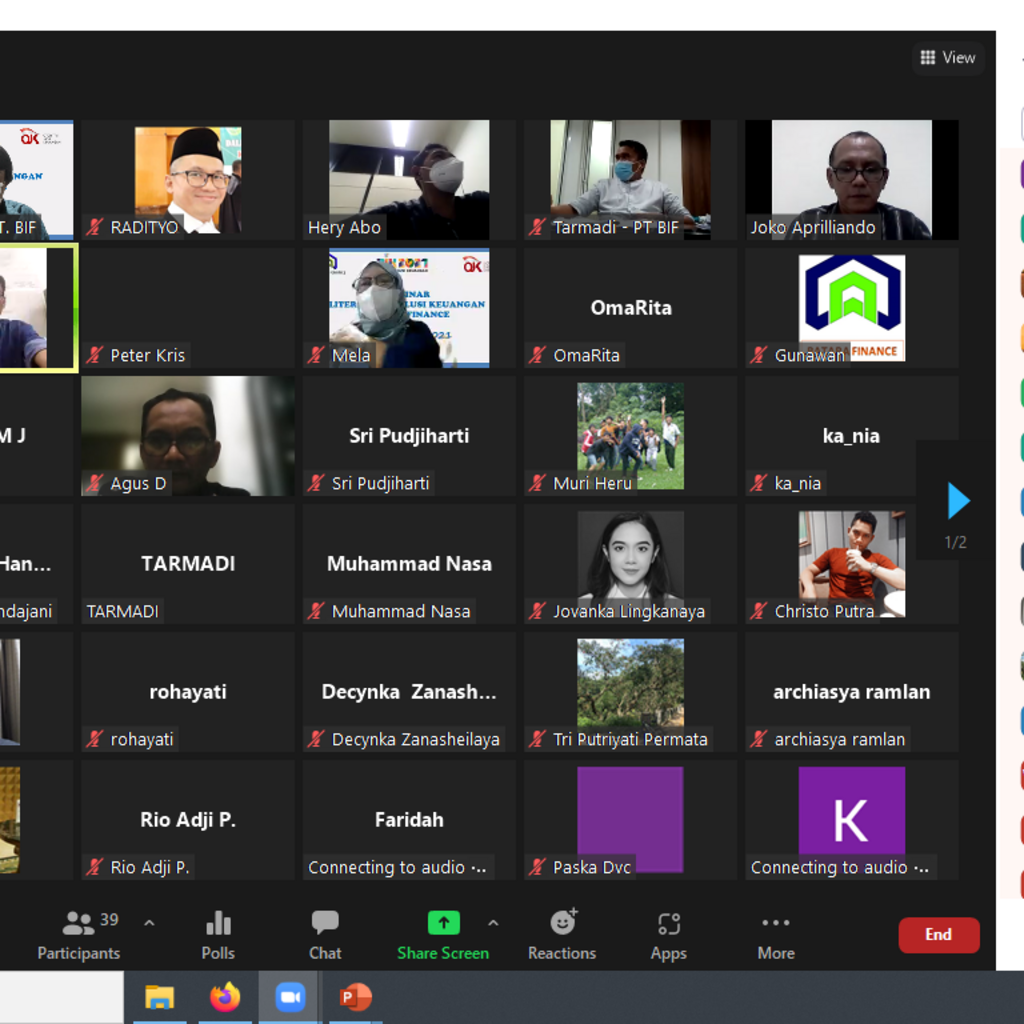
Task: Open PowerPoint from the taskbar
Action: pyautogui.click(x=355, y=997)
